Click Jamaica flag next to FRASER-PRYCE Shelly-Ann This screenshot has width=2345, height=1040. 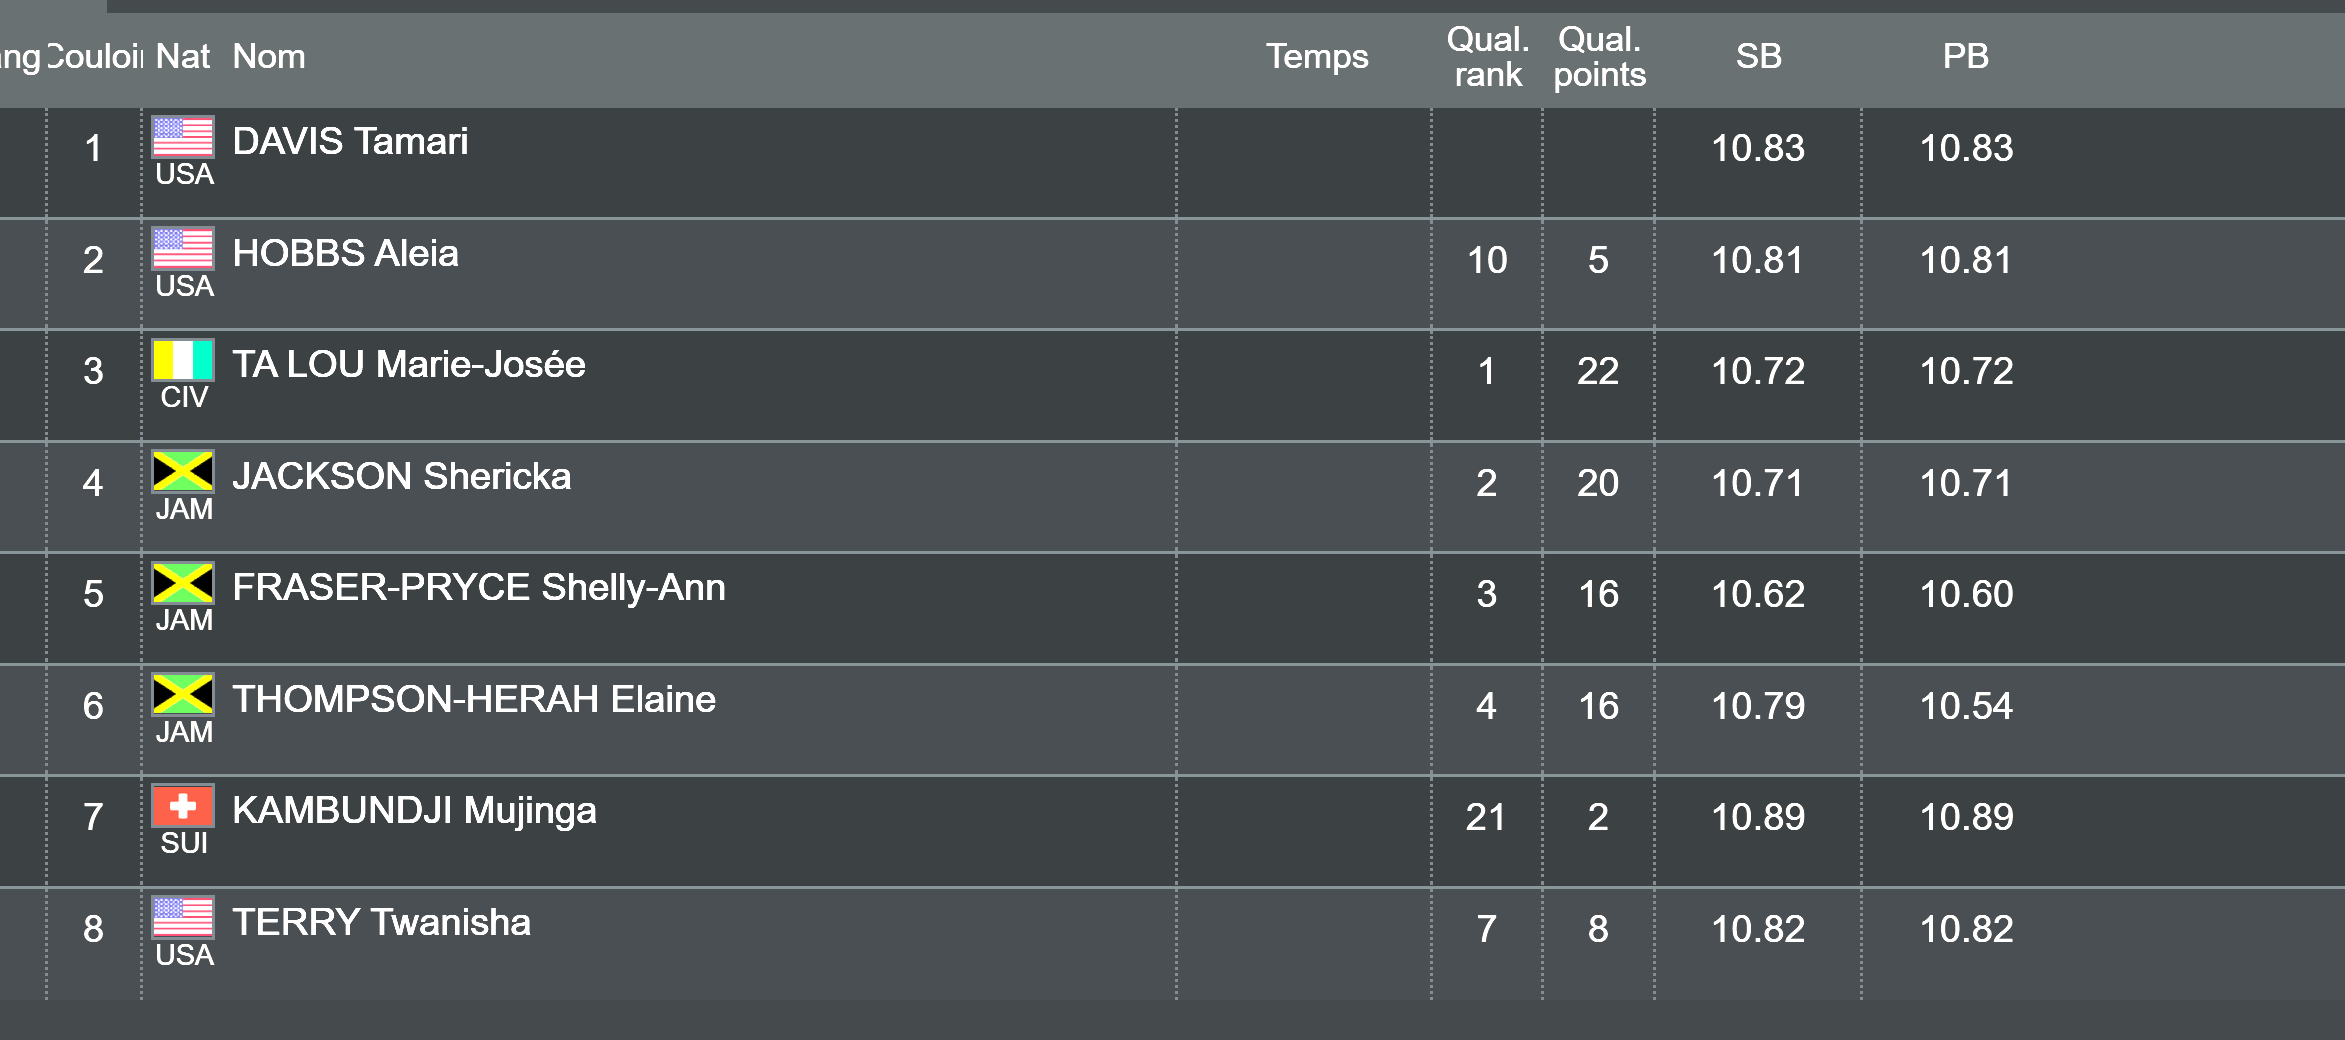click(182, 583)
